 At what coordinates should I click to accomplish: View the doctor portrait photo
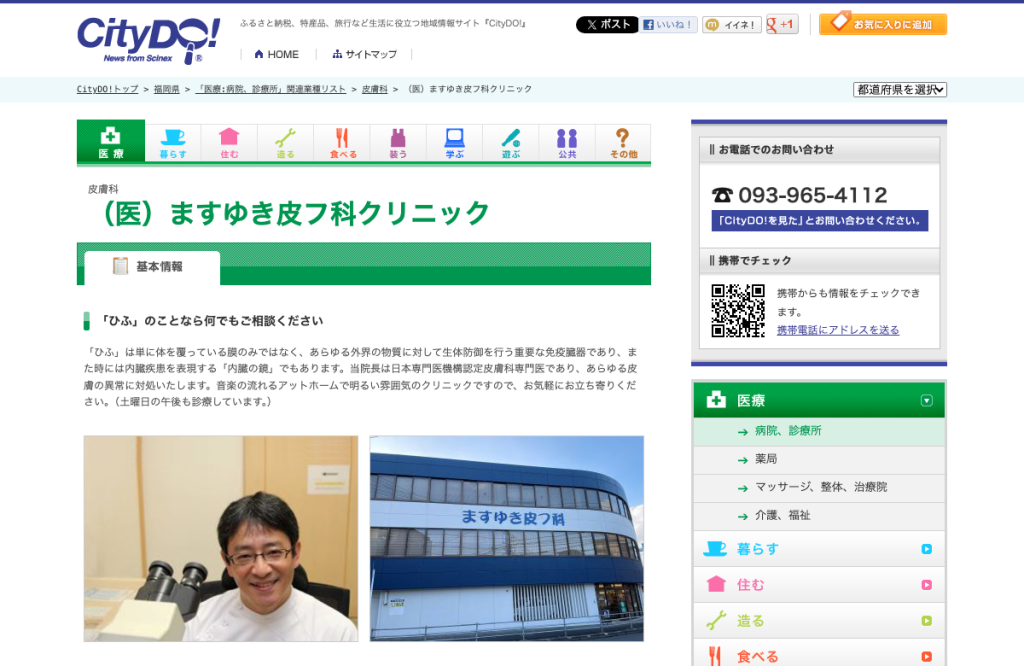pyautogui.click(x=221, y=539)
